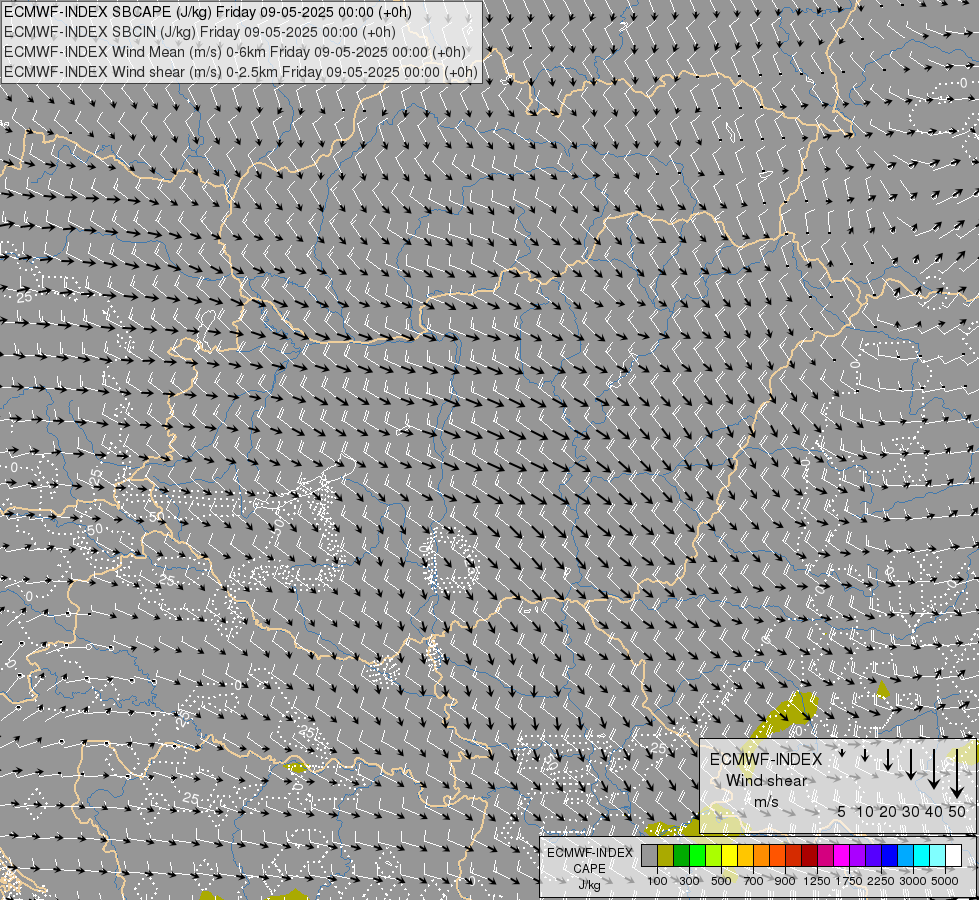Click the Wind Mean 0-6km title line
This screenshot has width=979, height=900.
coord(234,52)
